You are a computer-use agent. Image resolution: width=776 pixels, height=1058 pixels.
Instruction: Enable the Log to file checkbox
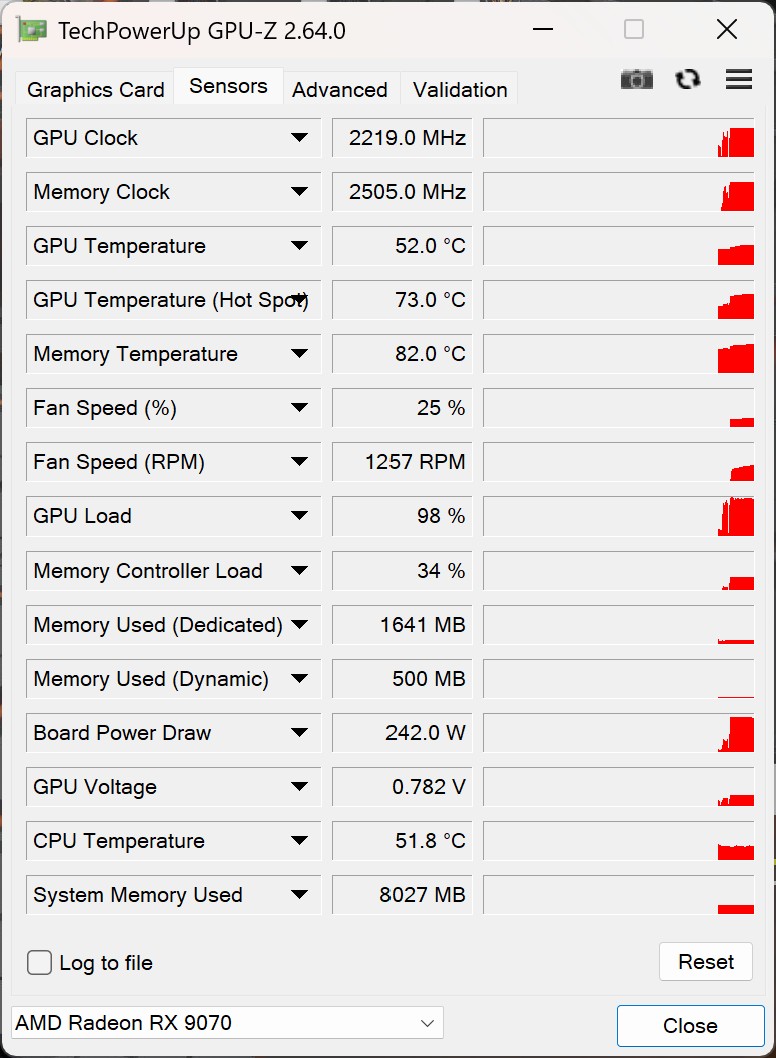(x=40, y=963)
